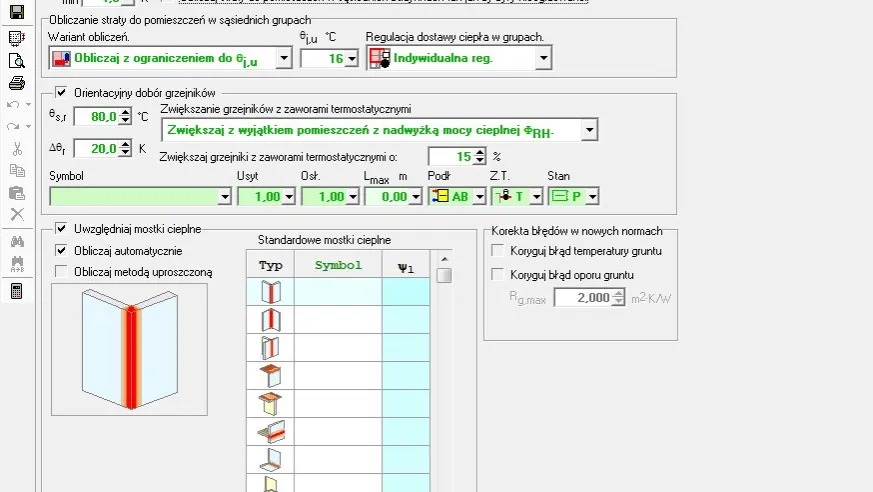Click the Print icon in sidebar
The height and width of the screenshot is (492, 873).
click(x=16, y=82)
